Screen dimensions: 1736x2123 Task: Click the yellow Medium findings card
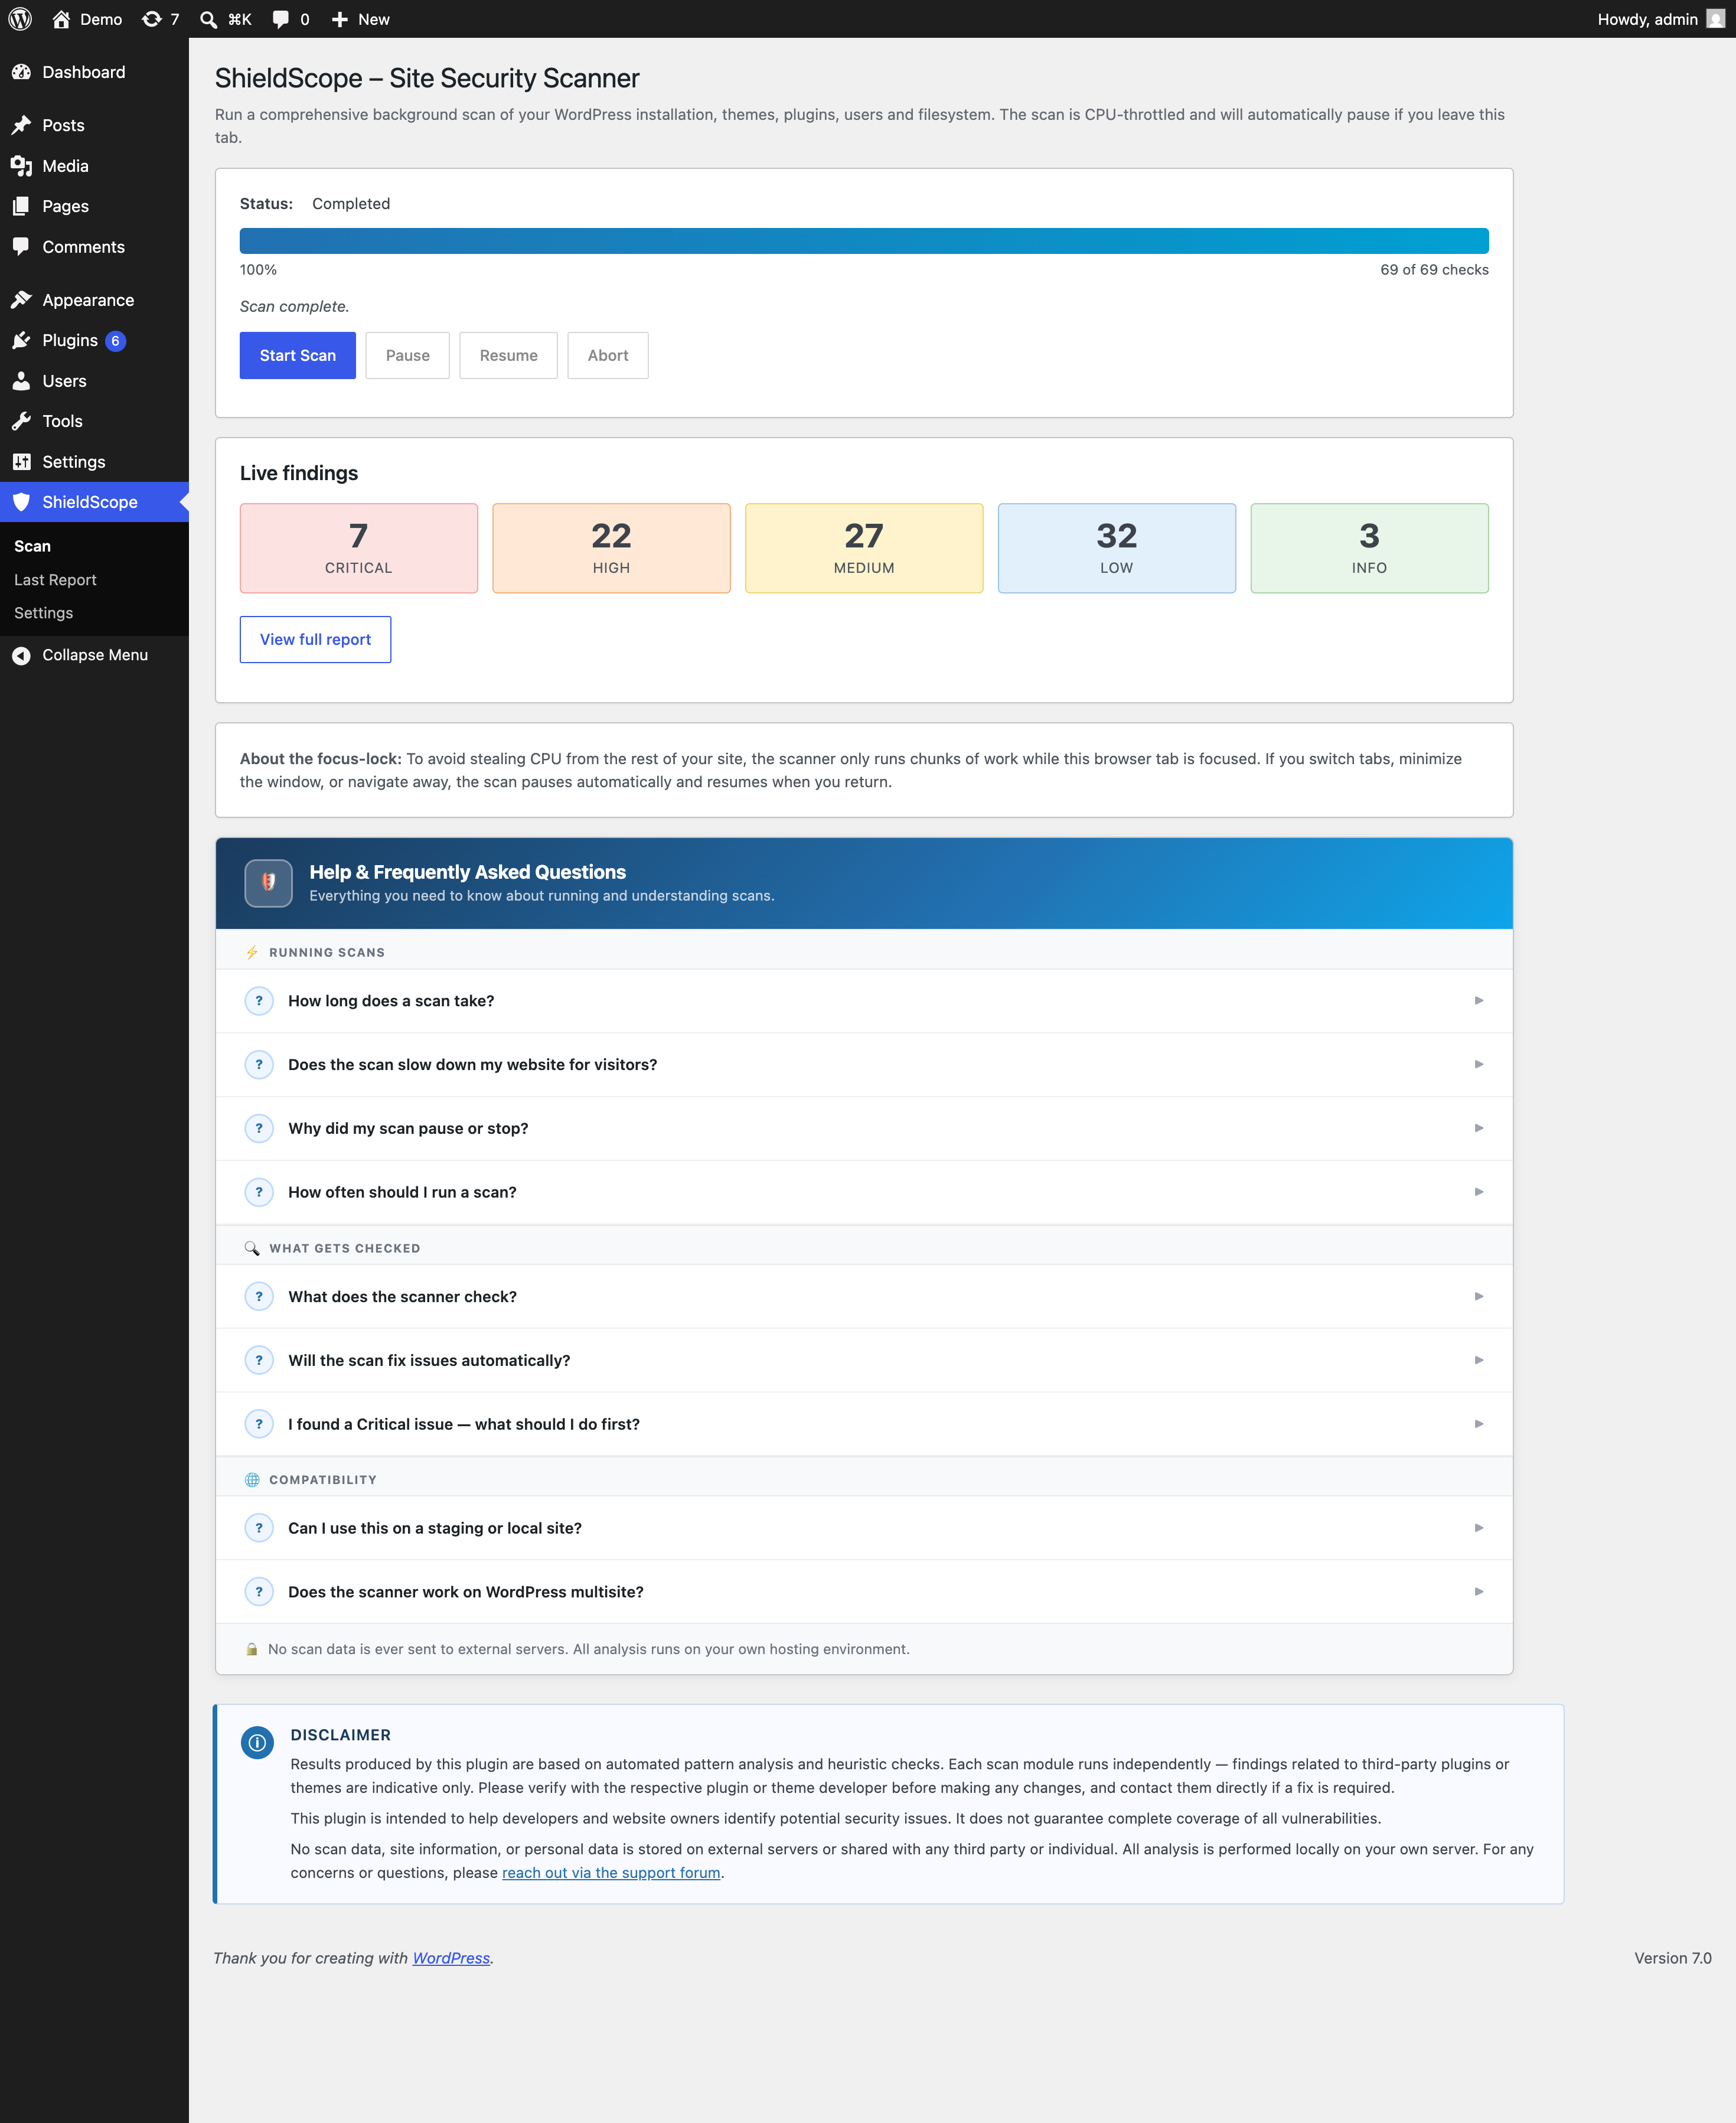(864, 548)
